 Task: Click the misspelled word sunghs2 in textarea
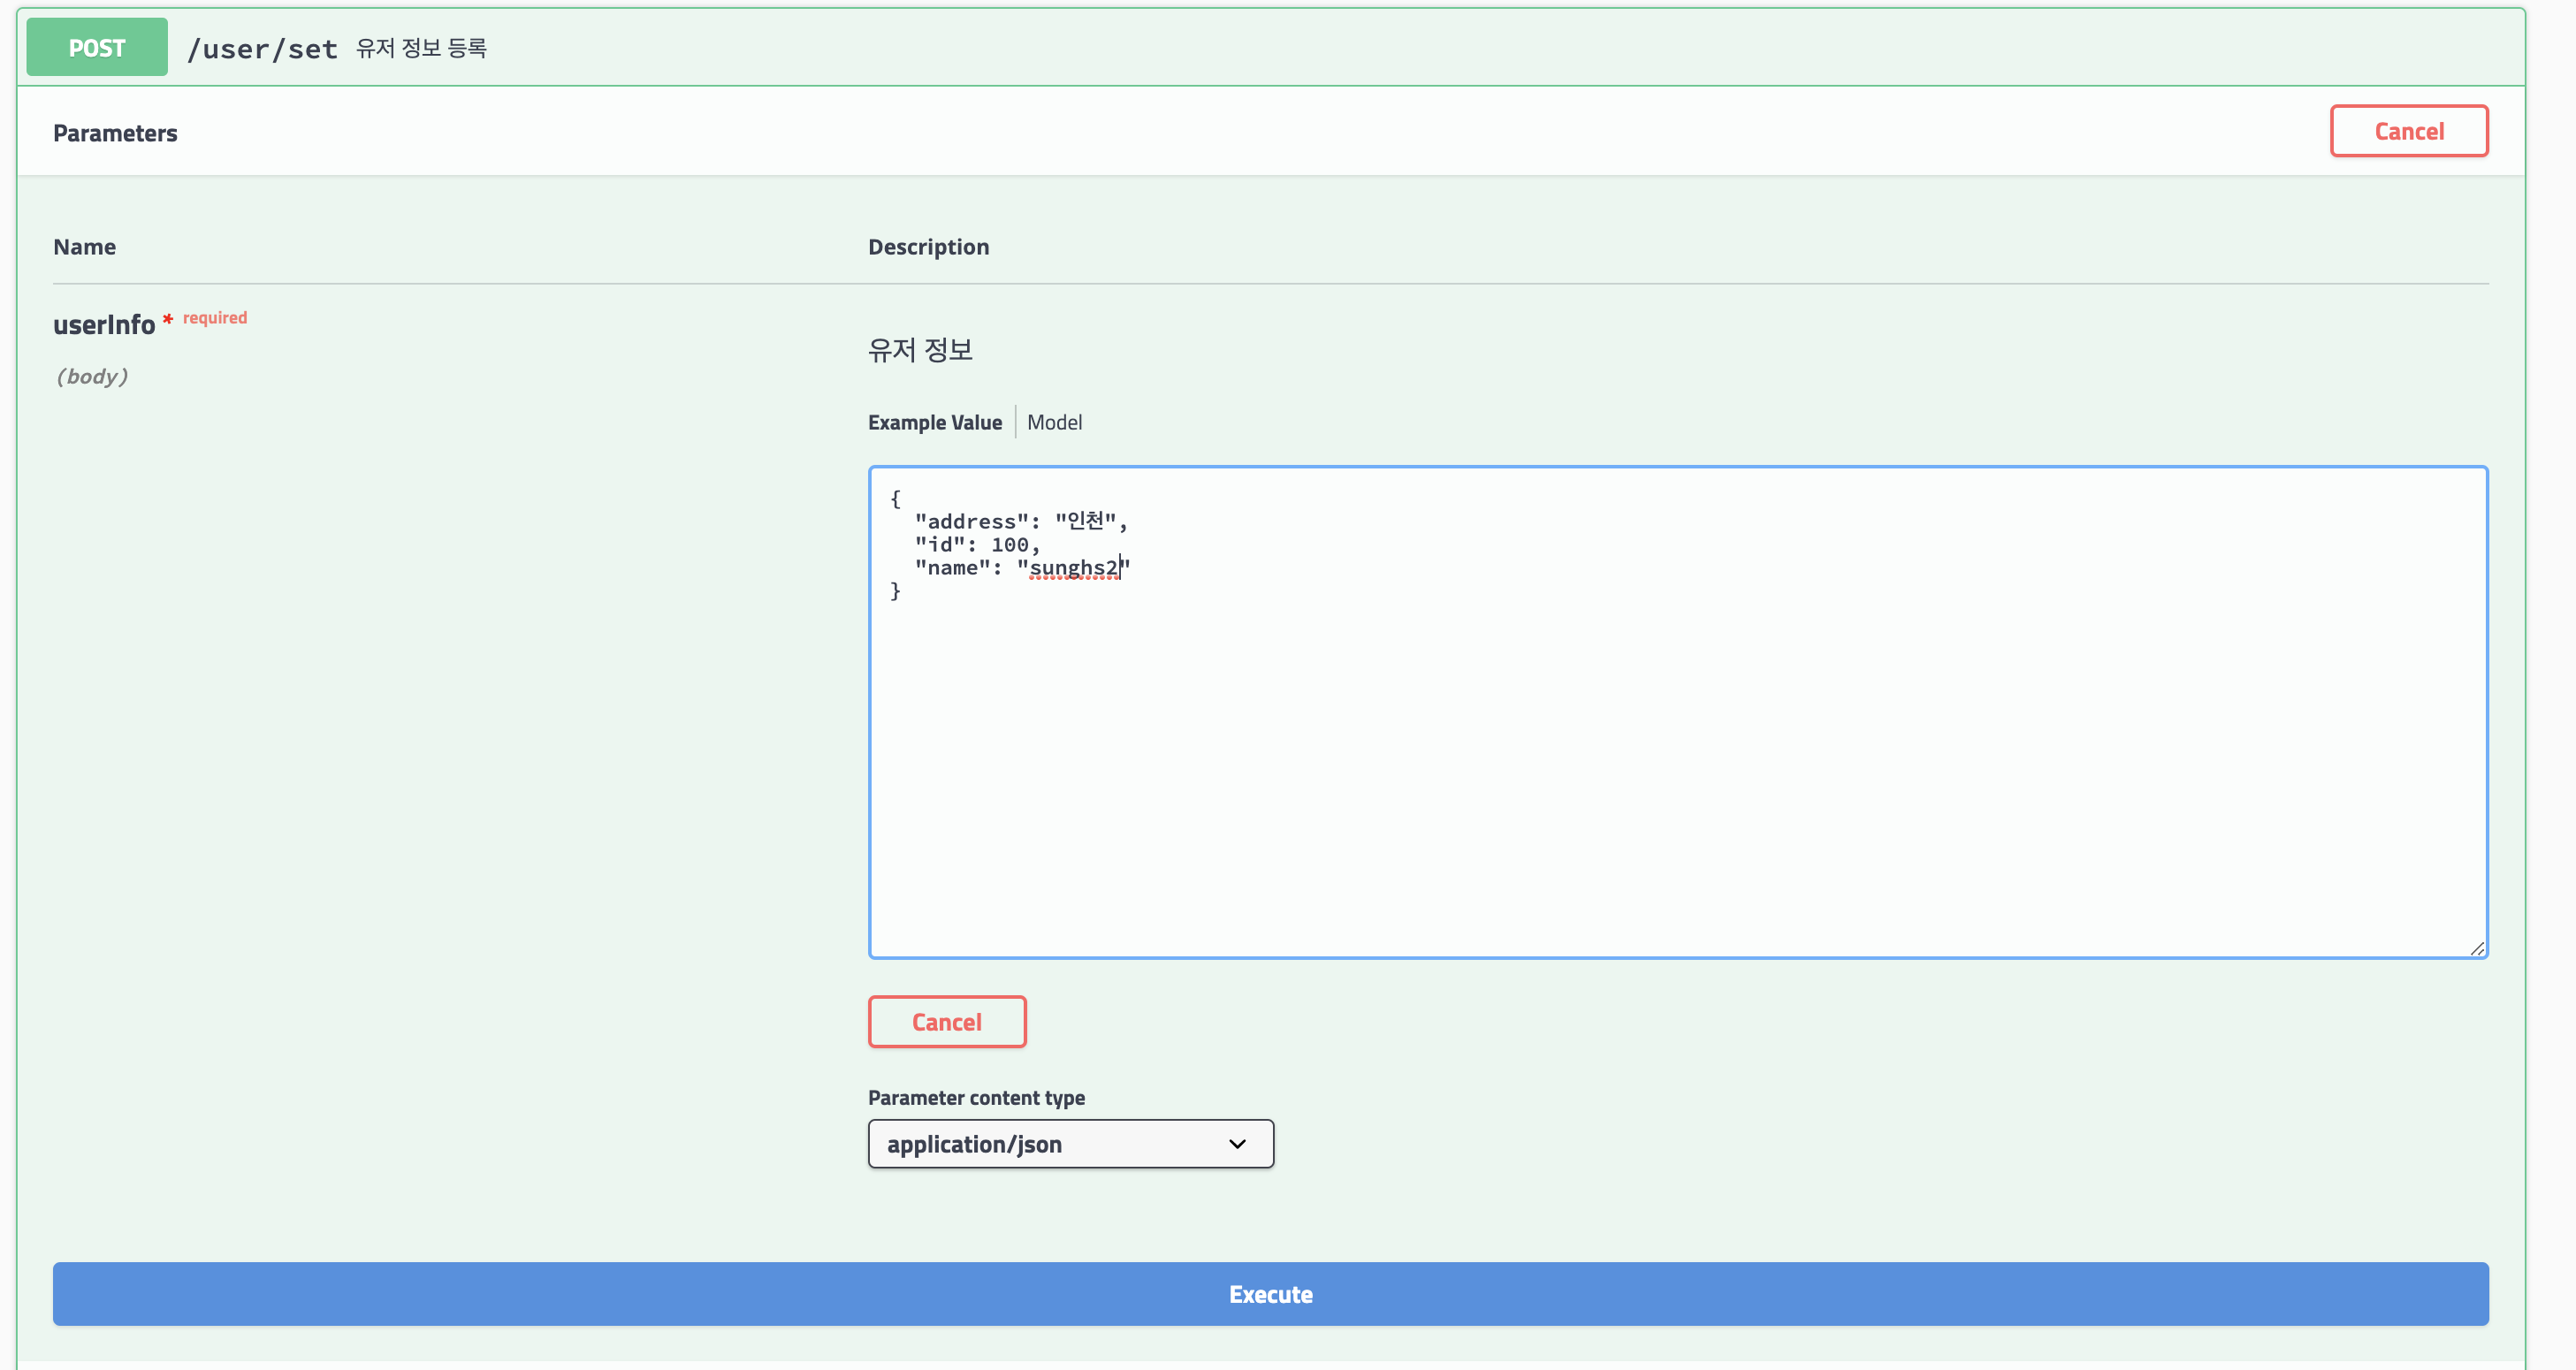[x=1072, y=568]
